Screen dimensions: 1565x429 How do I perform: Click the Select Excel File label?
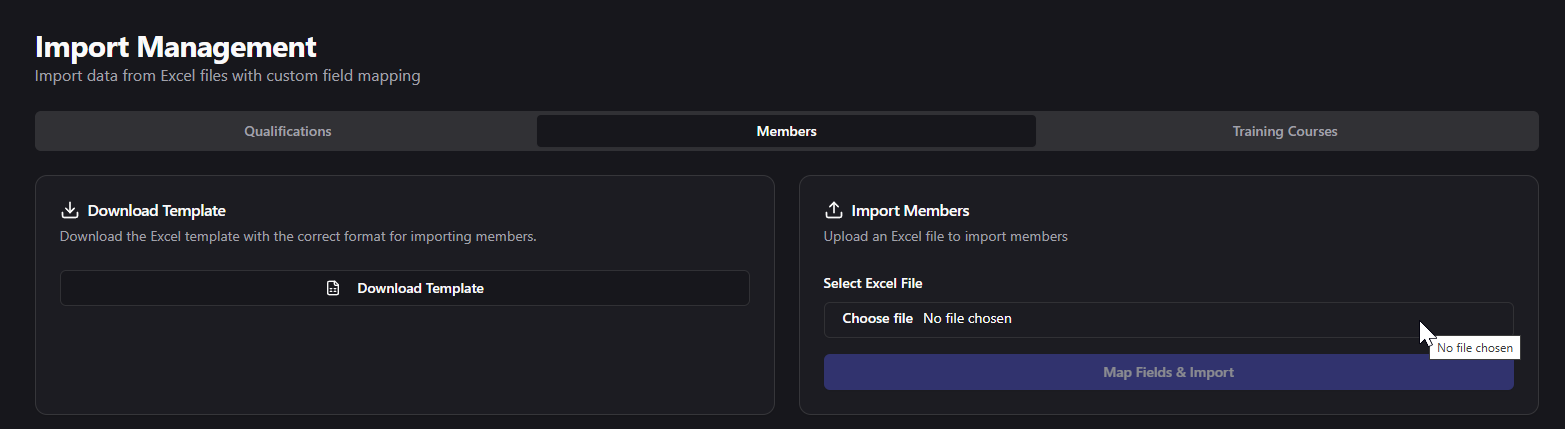click(x=872, y=284)
